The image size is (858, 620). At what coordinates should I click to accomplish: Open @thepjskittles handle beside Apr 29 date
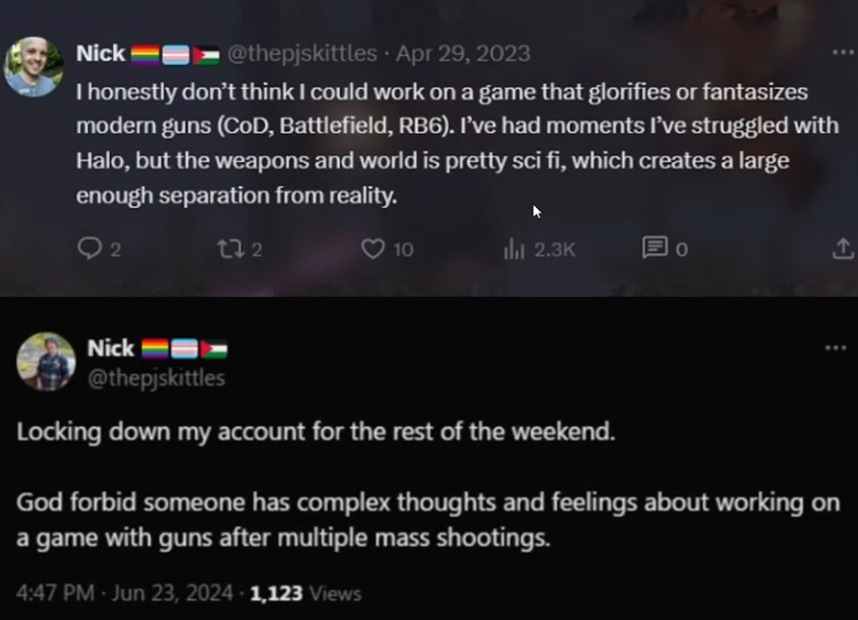[304, 52]
